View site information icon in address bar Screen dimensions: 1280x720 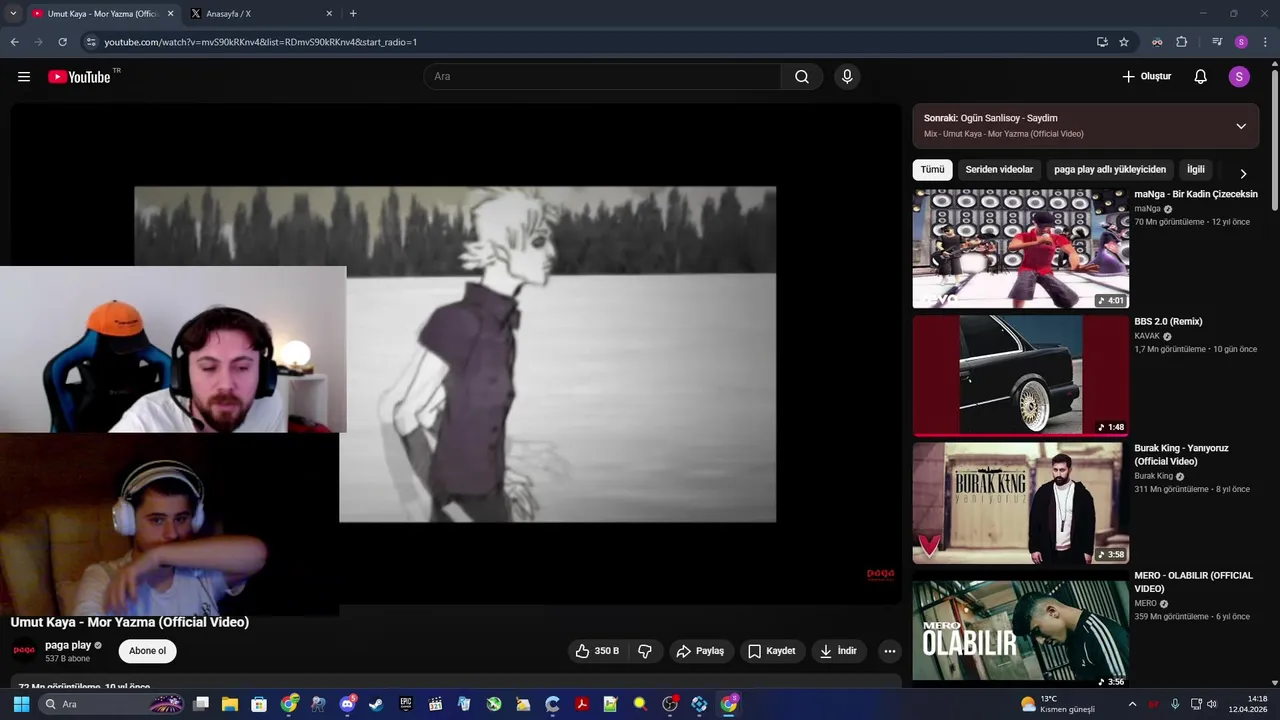point(90,42)
